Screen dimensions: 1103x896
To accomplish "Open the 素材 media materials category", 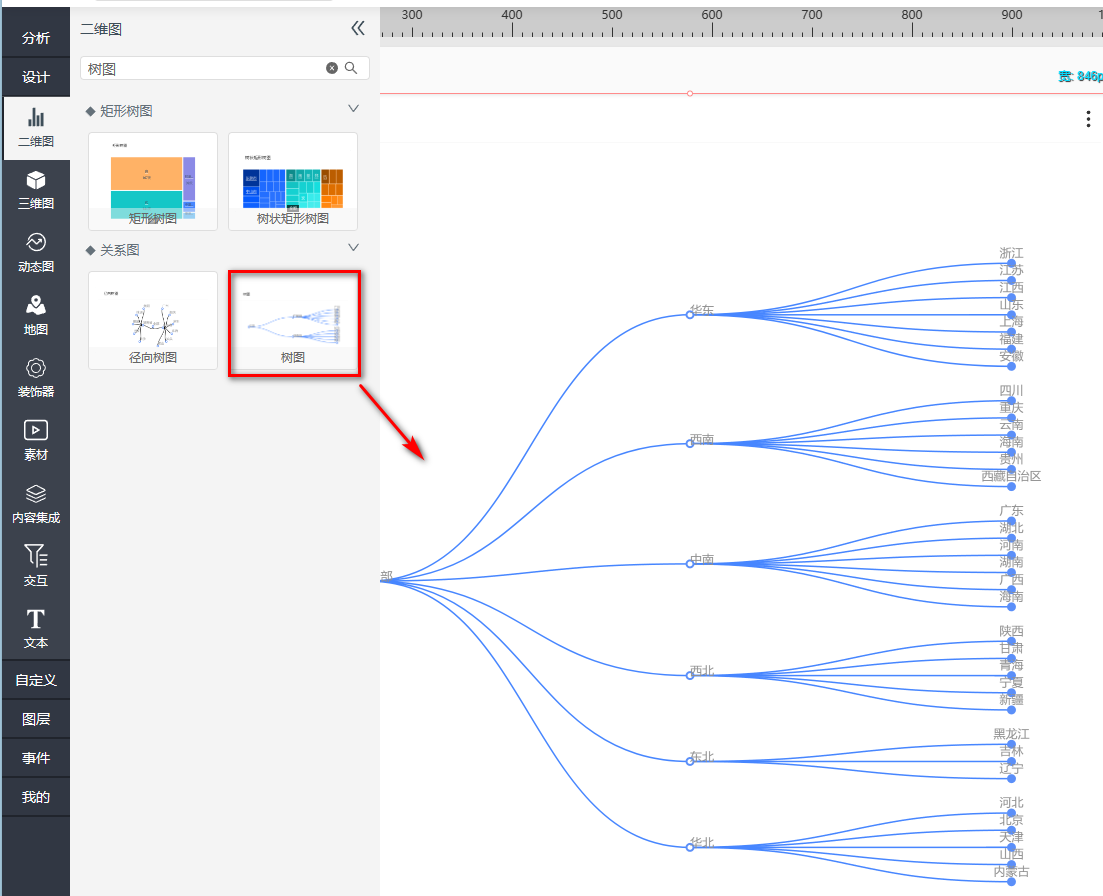I will pyautogui.click(x=36, y=440).
